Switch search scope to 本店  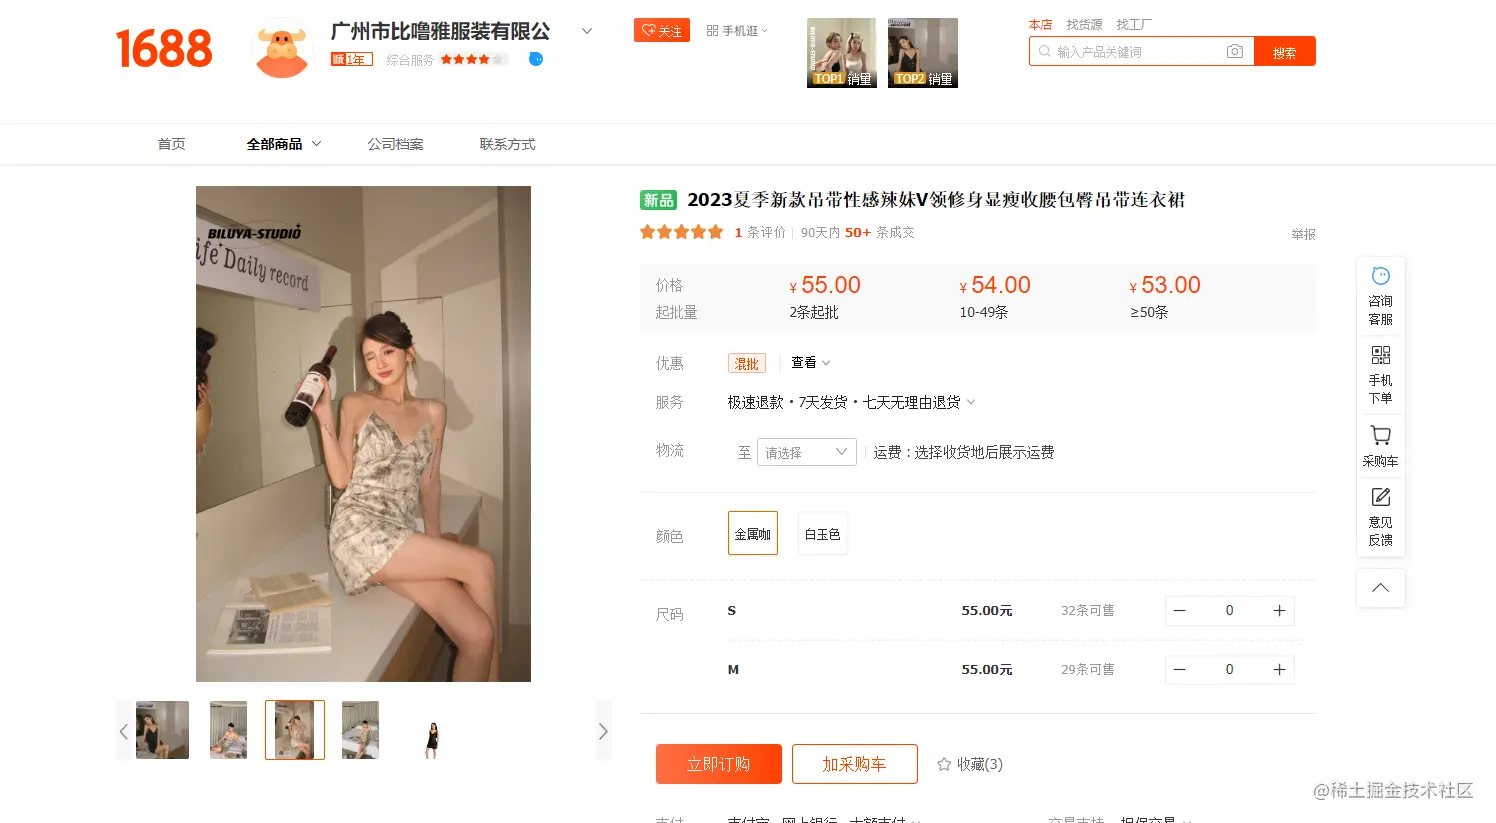point(1040,24)
